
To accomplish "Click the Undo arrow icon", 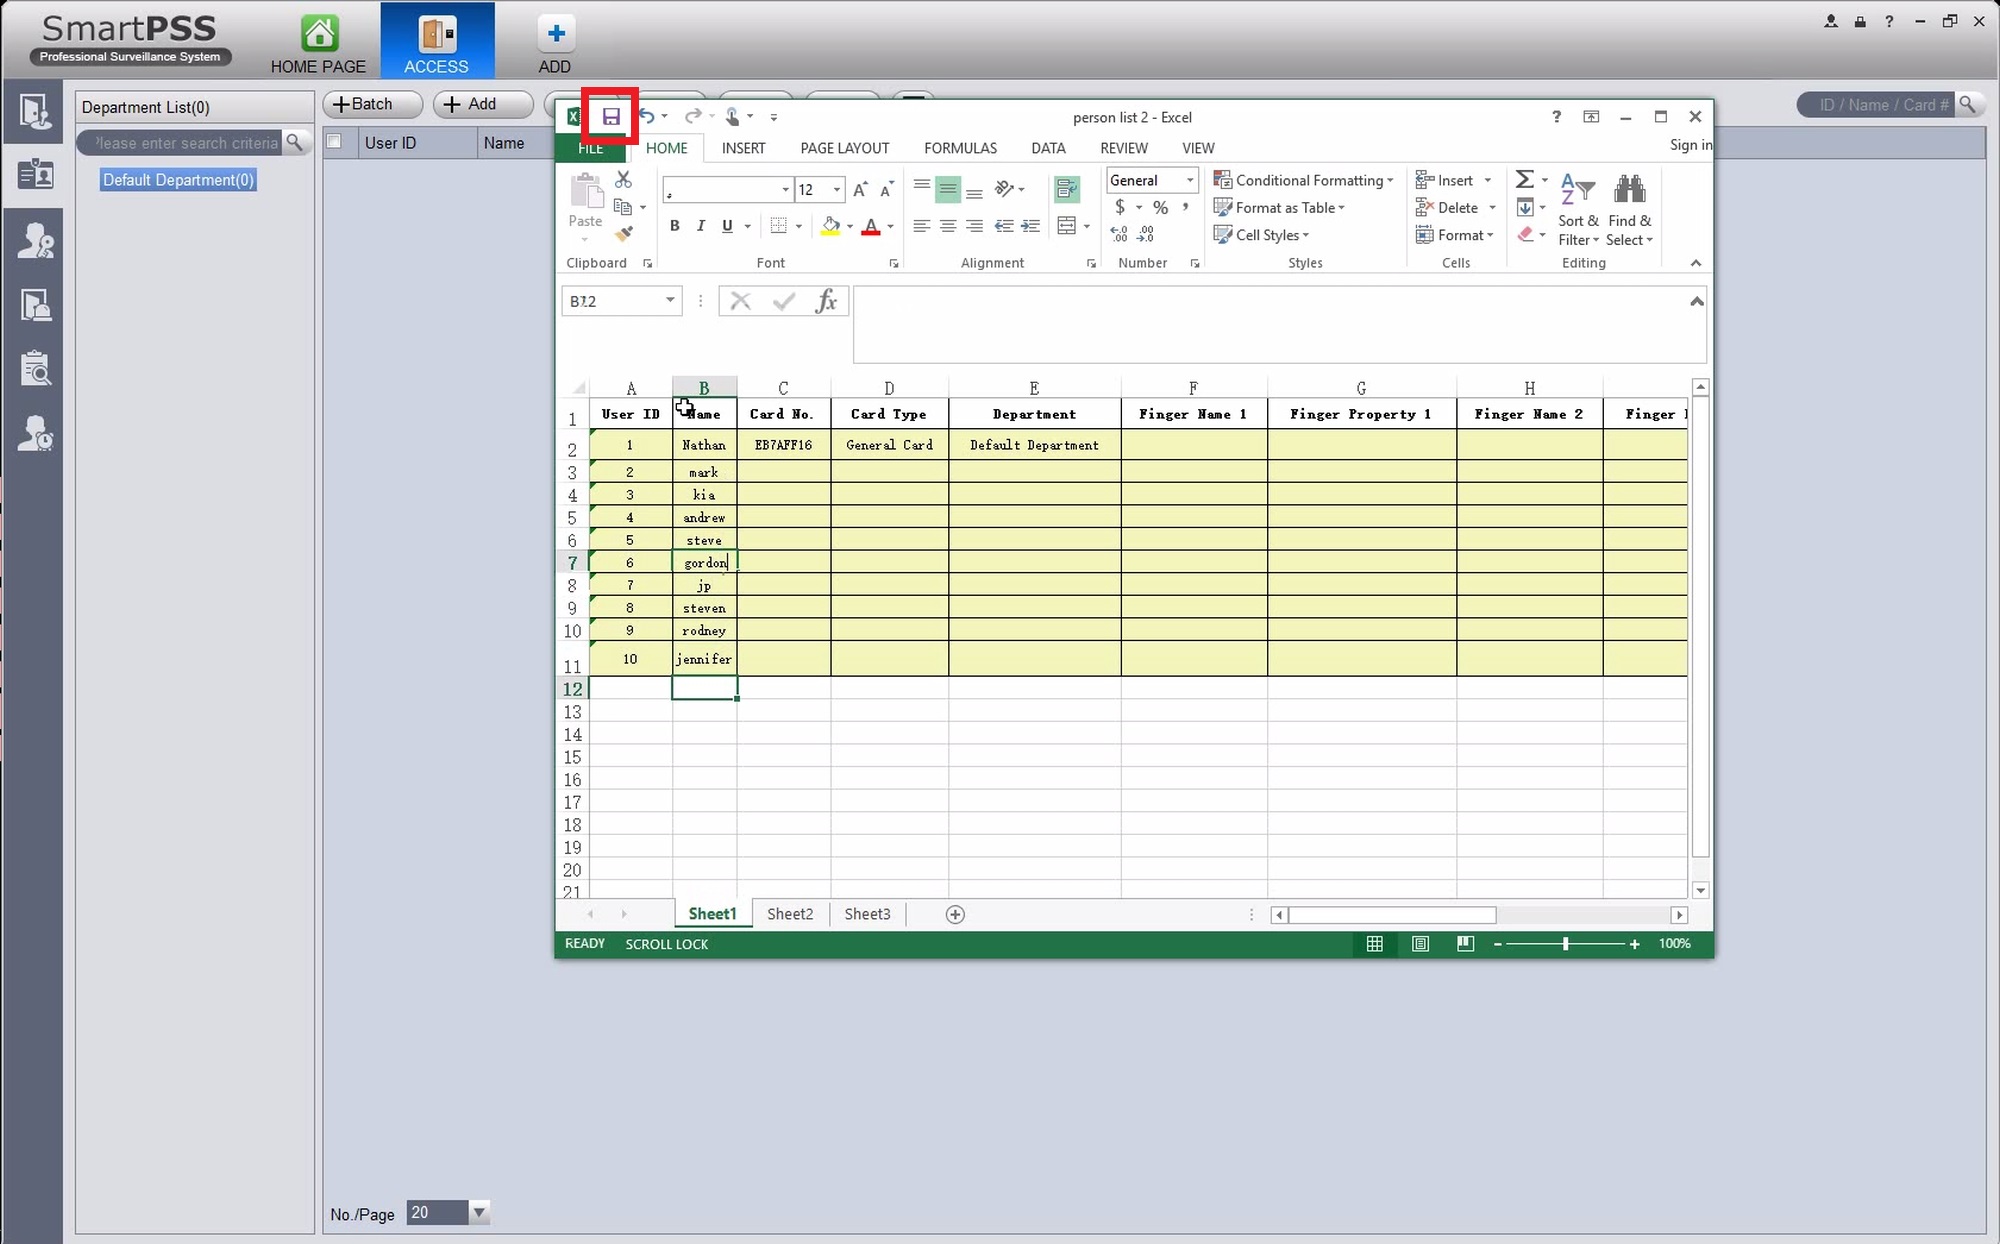I will (646, 117).
